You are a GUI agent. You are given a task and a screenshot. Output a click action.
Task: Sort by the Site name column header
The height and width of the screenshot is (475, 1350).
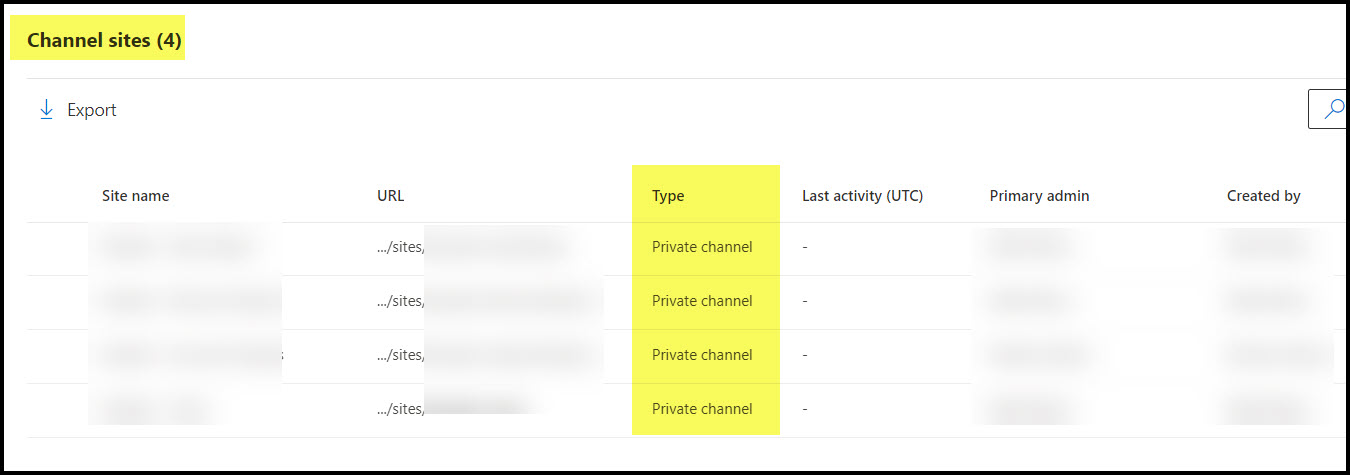coord(136,196)
